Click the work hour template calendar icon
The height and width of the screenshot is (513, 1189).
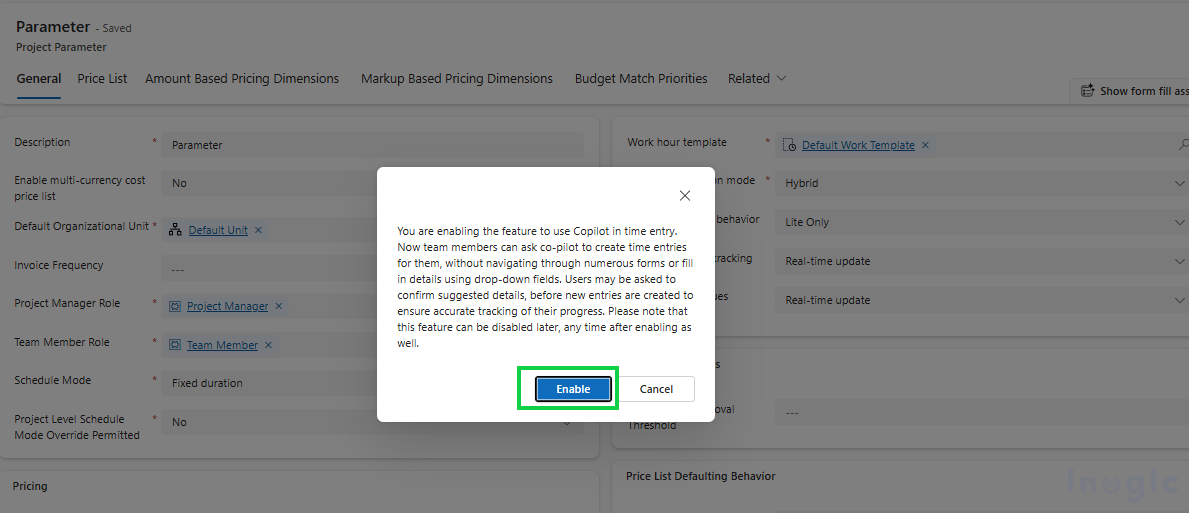789,145
